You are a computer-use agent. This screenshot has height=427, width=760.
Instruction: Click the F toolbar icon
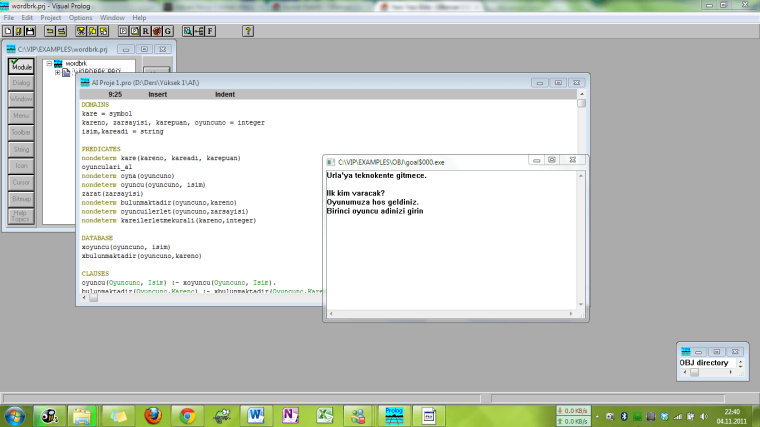pyautogui.click(x=211, y=31)
